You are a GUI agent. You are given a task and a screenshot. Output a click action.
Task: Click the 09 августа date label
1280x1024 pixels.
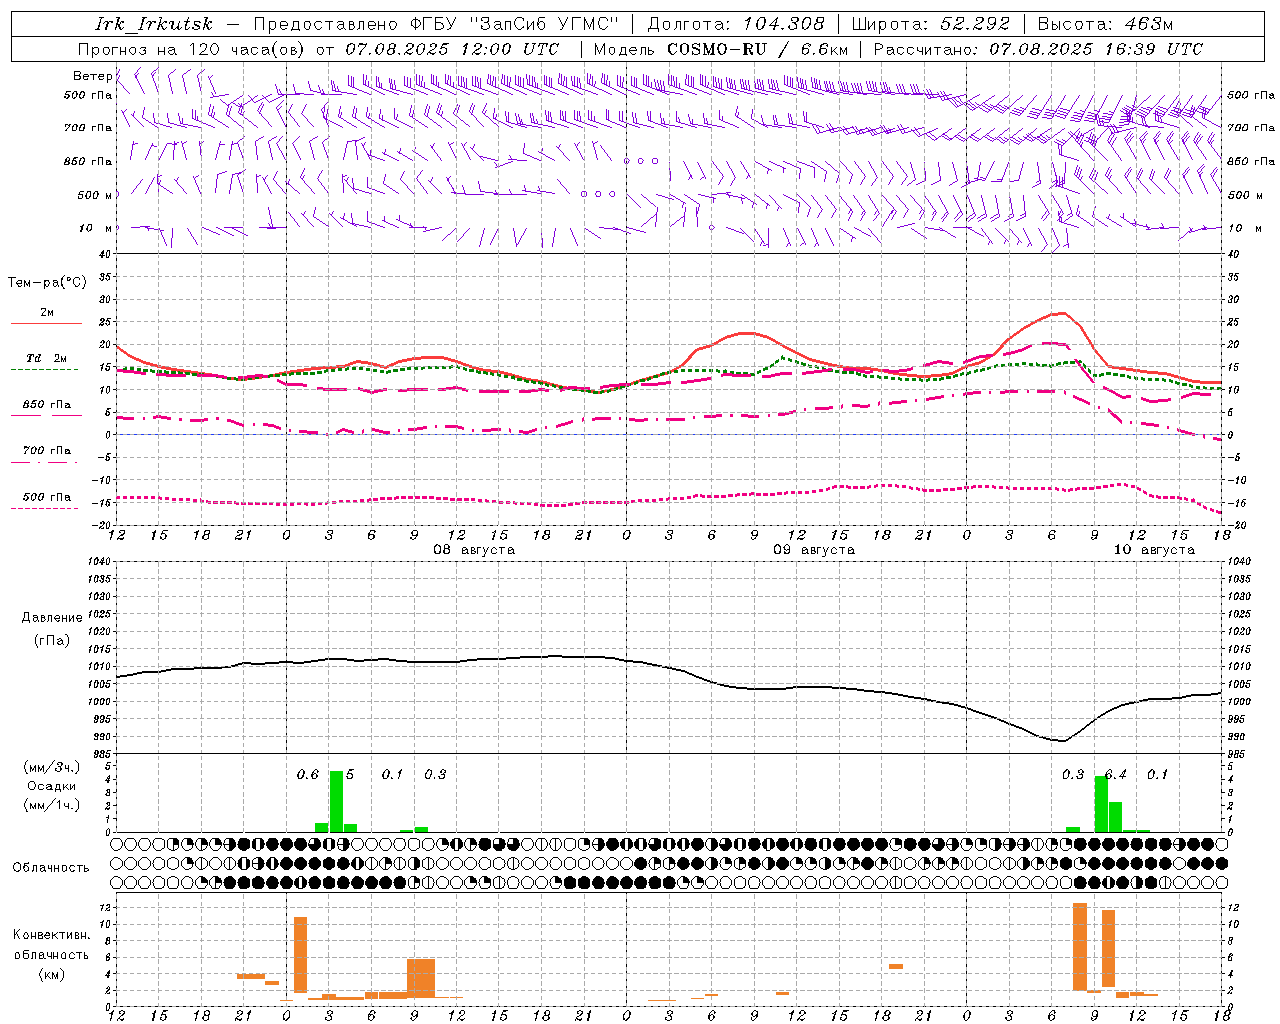[x=814, y=550]
